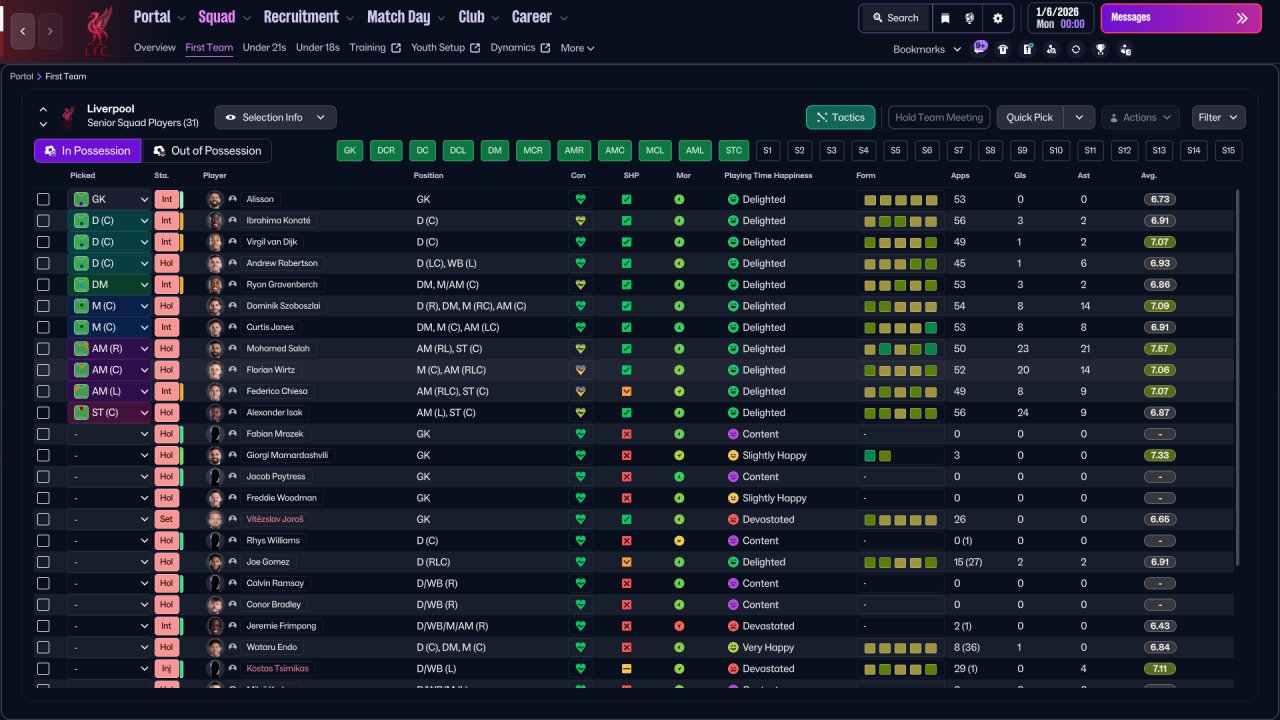Image resolution: width=1280 pixels, height=720 pixels.
Task: Click the bookmark icon beside Search
Action: [945, 18]
